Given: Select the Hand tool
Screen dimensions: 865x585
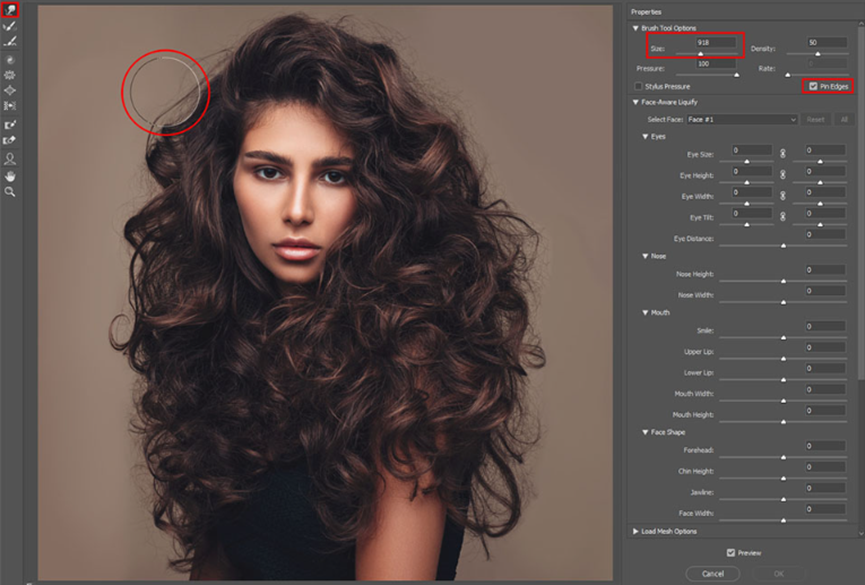Looking at the screenshot, I should [10, 176].
